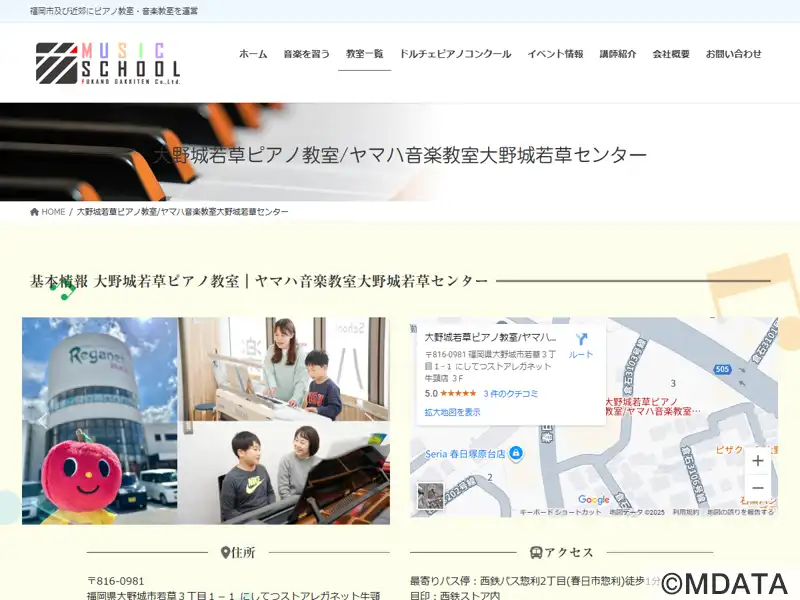Open ドルチェピアノコンクール menu item
800x600 pixels.
coord(455,54)
